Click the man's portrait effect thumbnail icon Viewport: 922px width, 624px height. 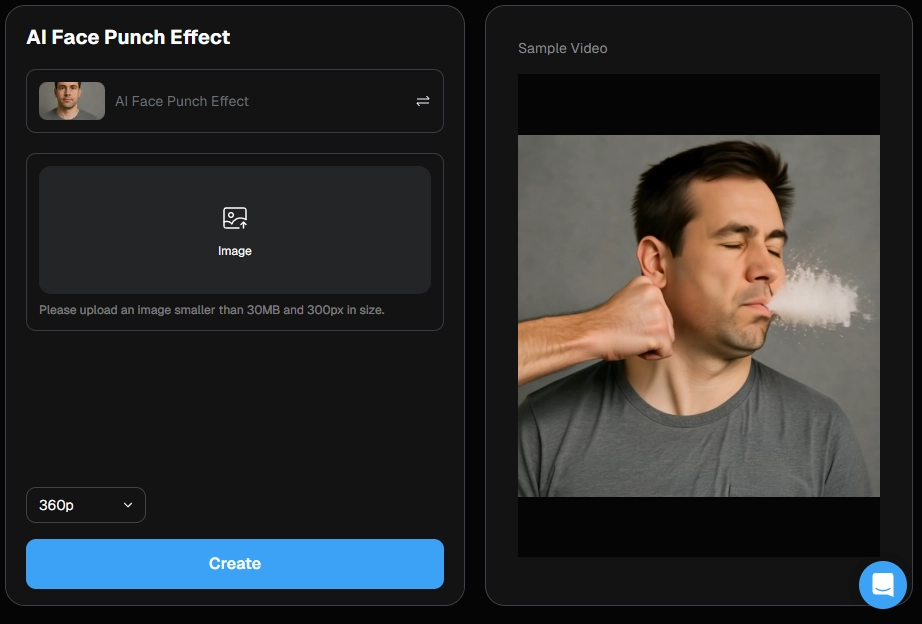click(71, 101)
